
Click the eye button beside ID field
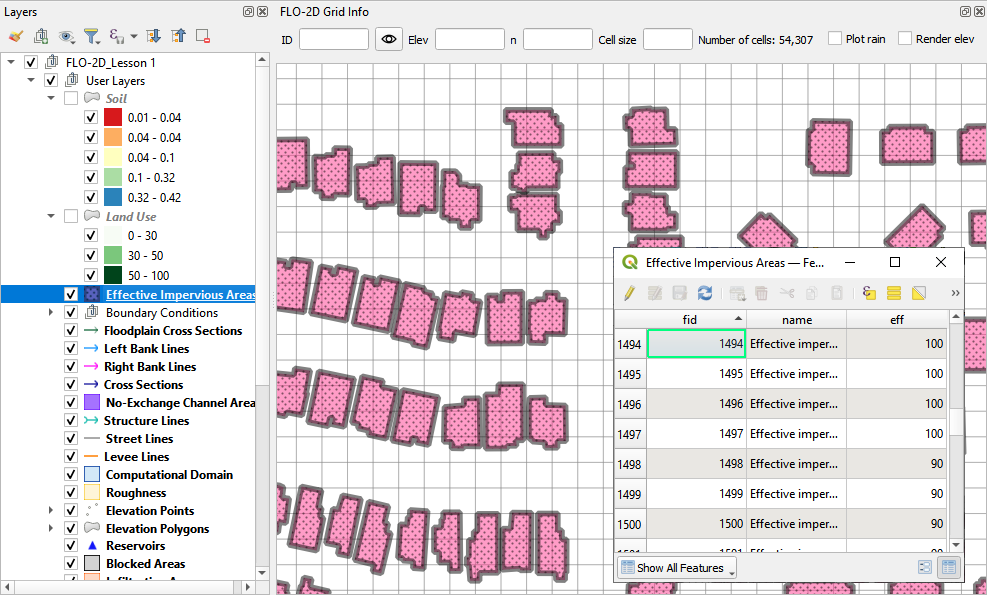389,39
